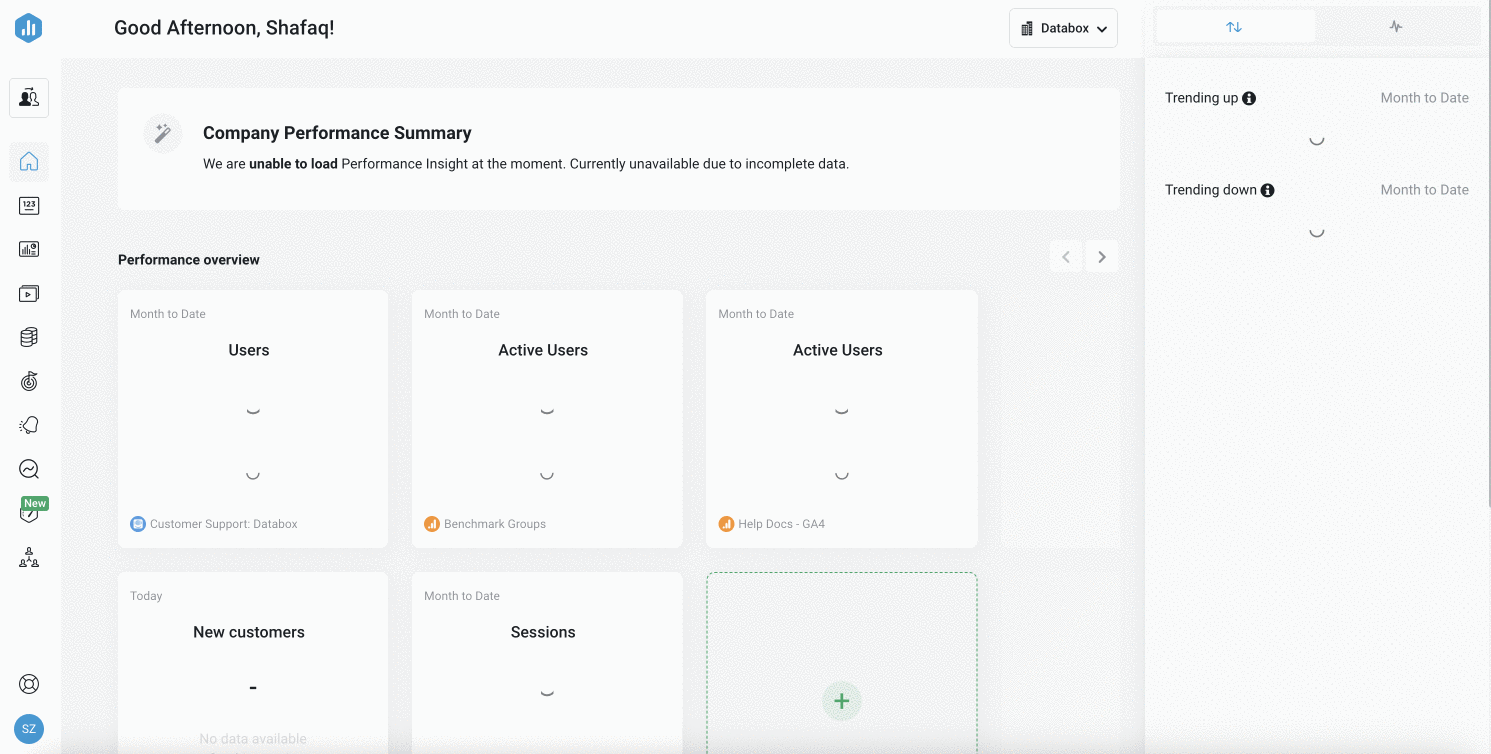Open Benchmarks shield icon marked New

(x=29, y=514)
